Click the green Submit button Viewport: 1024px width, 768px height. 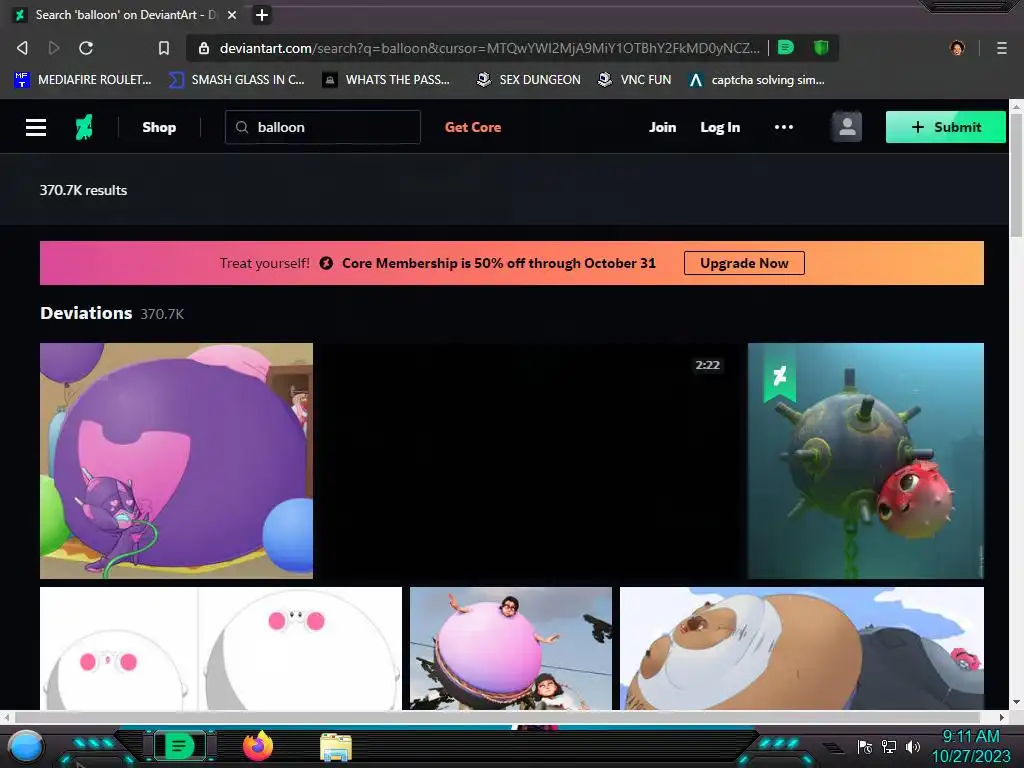946,127
